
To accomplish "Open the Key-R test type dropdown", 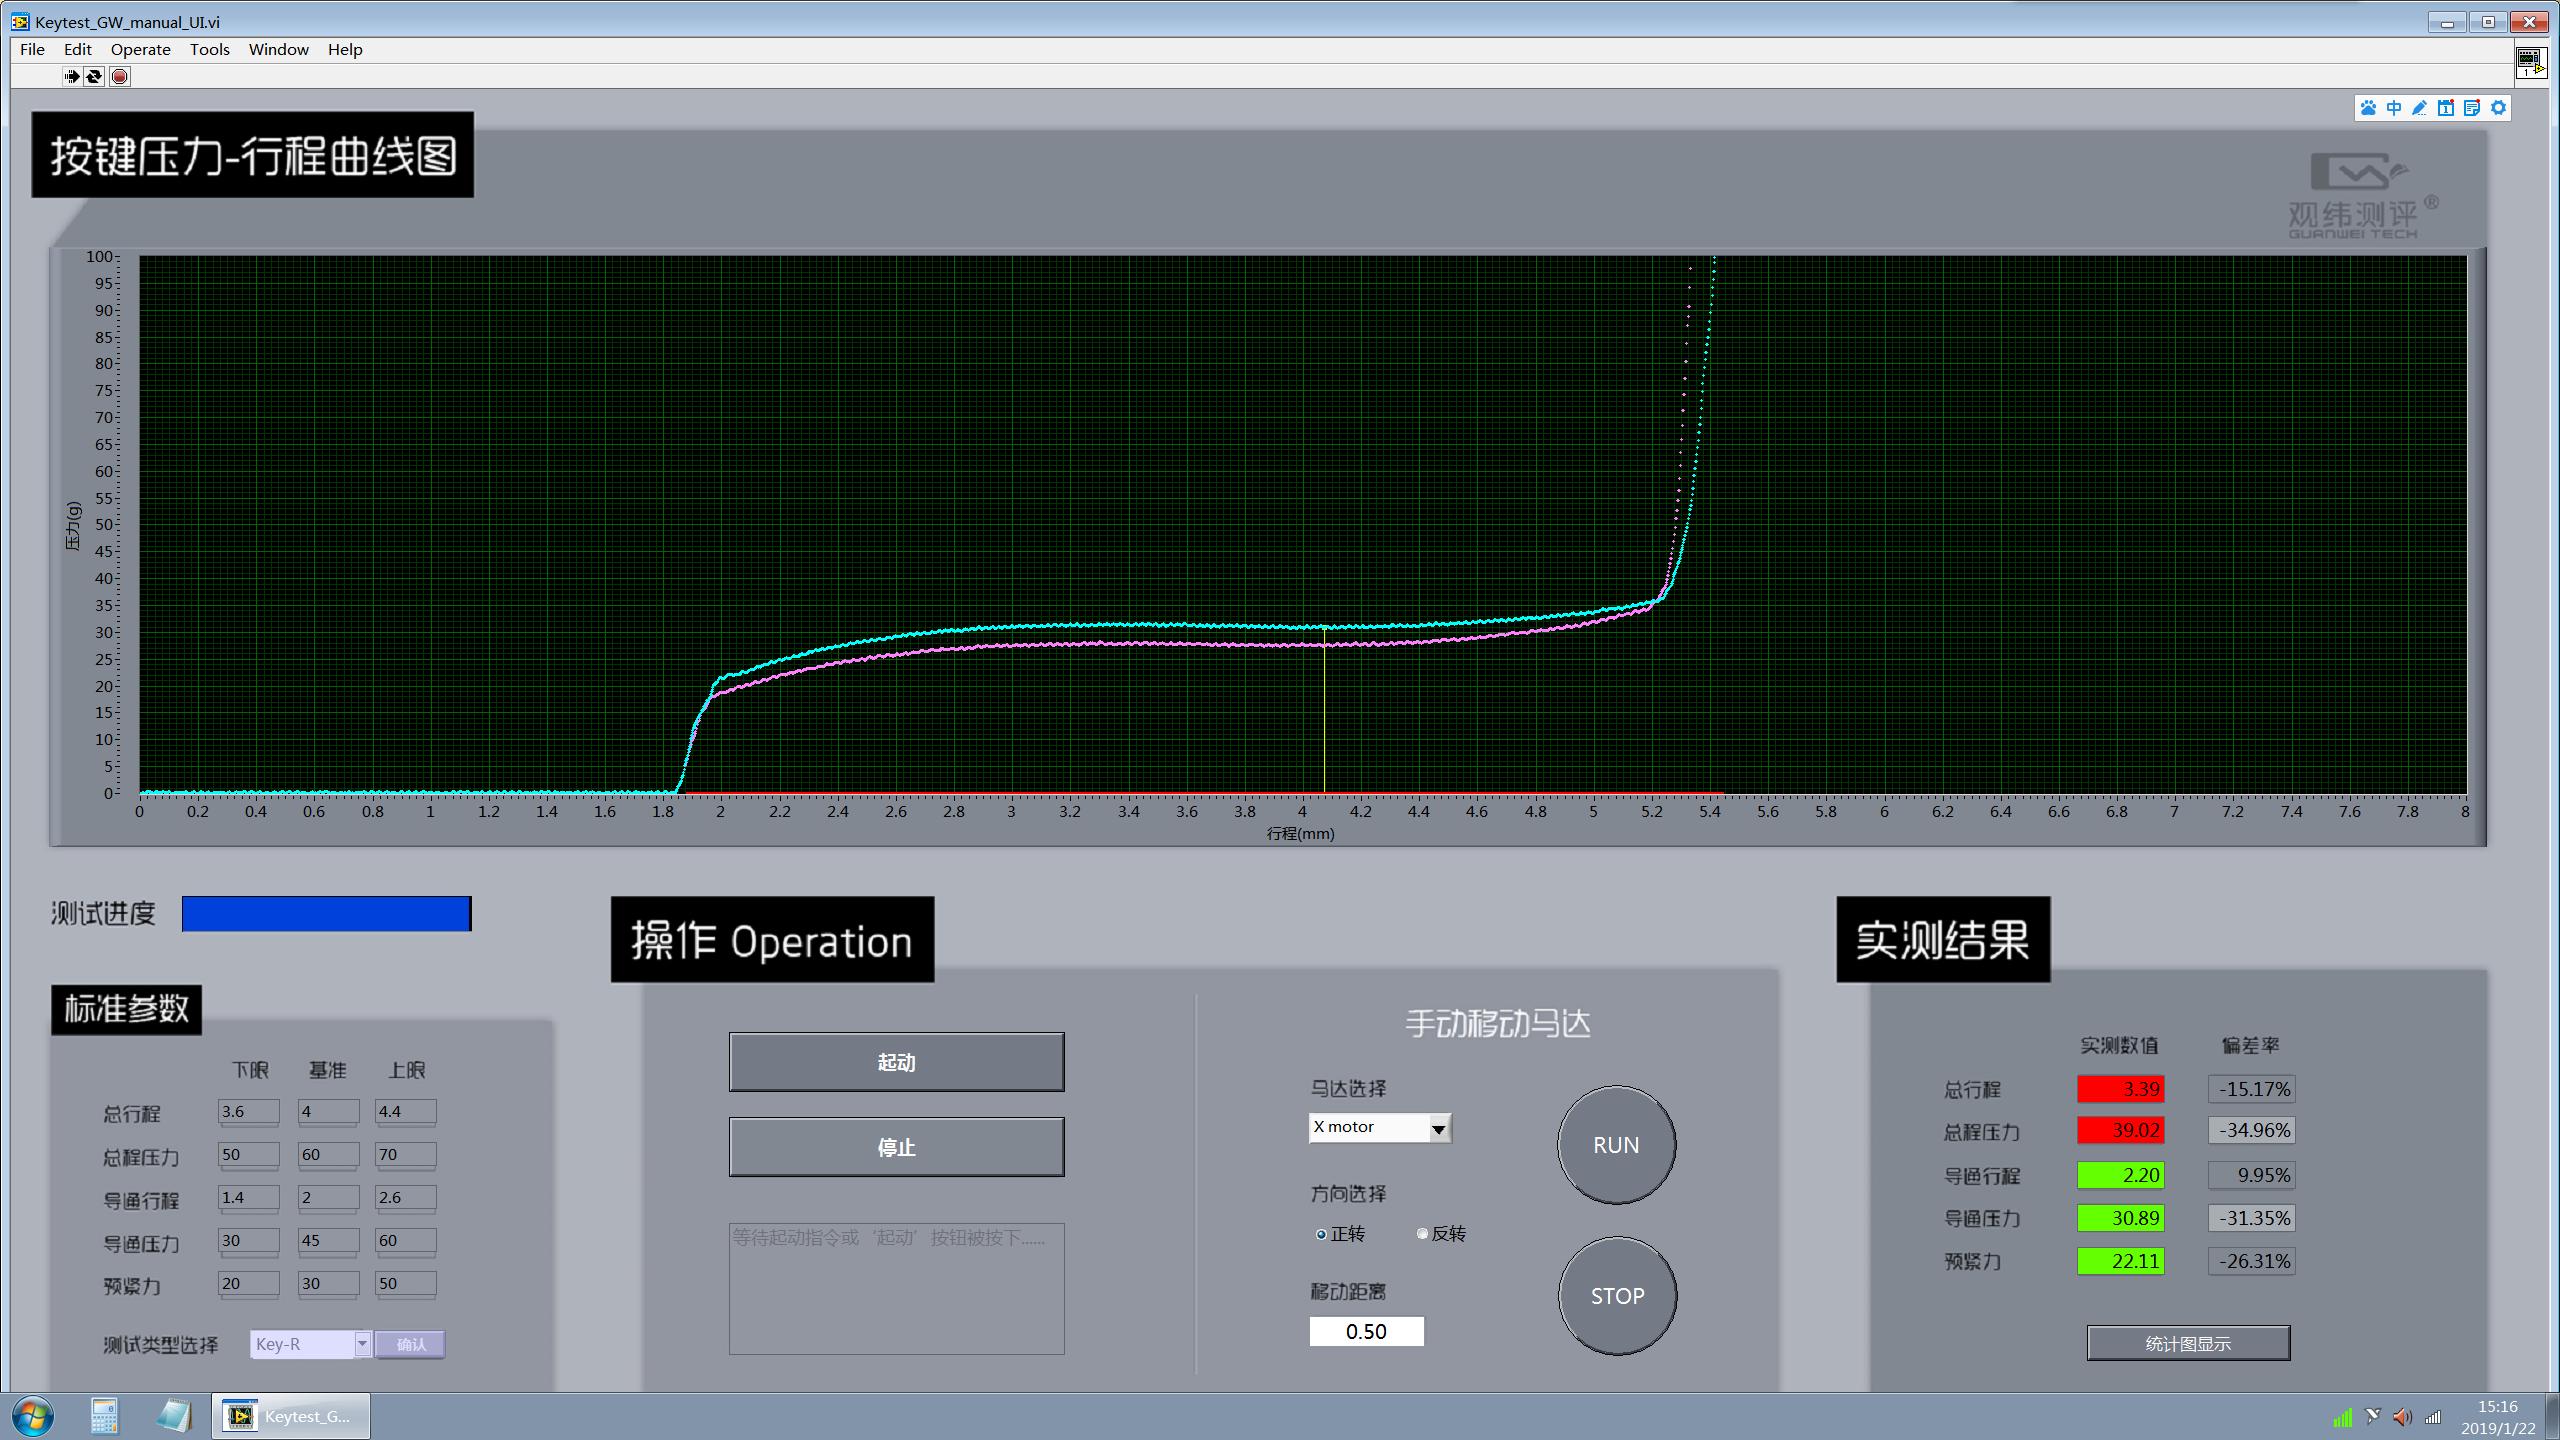I will tap(362, 1344).
